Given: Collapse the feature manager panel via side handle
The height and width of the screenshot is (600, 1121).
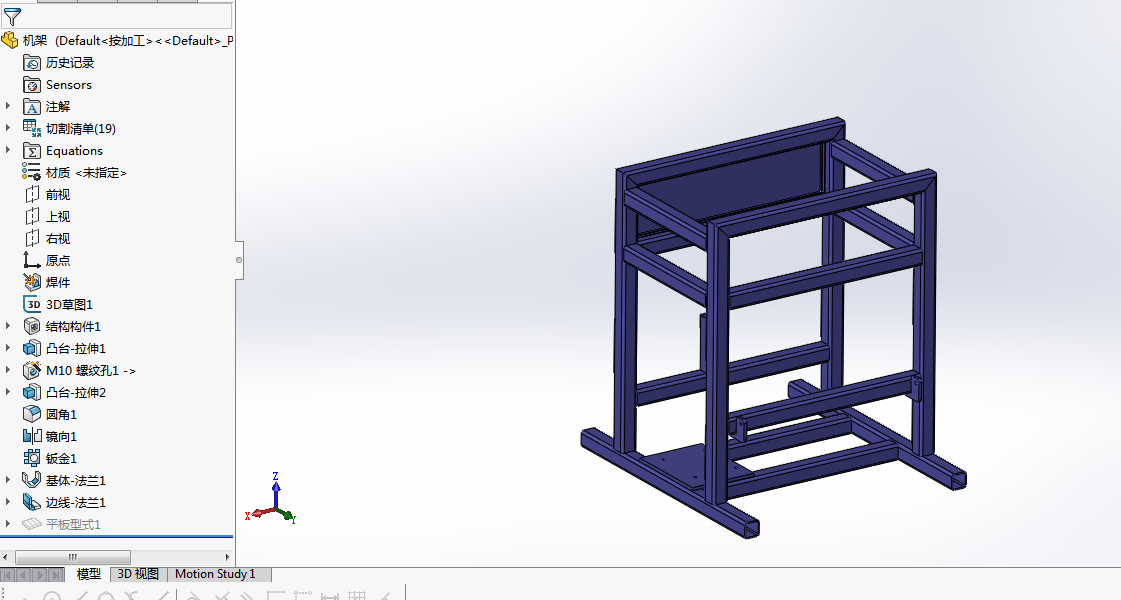Looking at the screenshot, I should coord(239,260).
